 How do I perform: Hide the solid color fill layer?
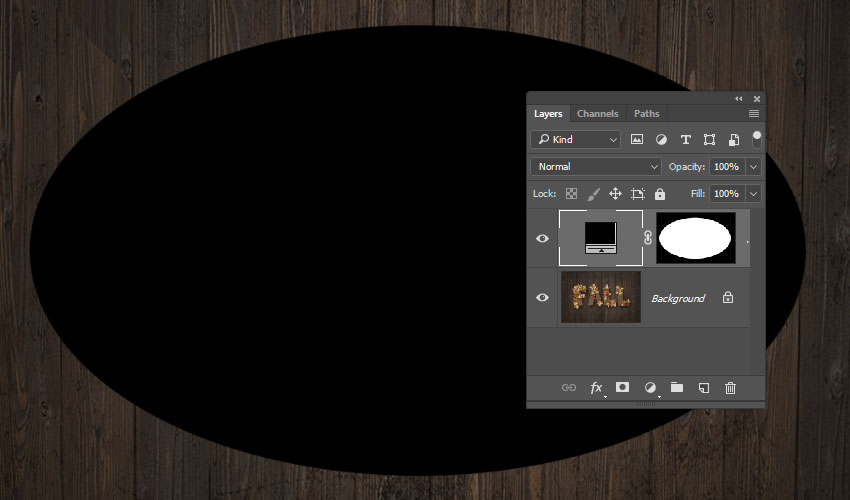coord(542,238)
